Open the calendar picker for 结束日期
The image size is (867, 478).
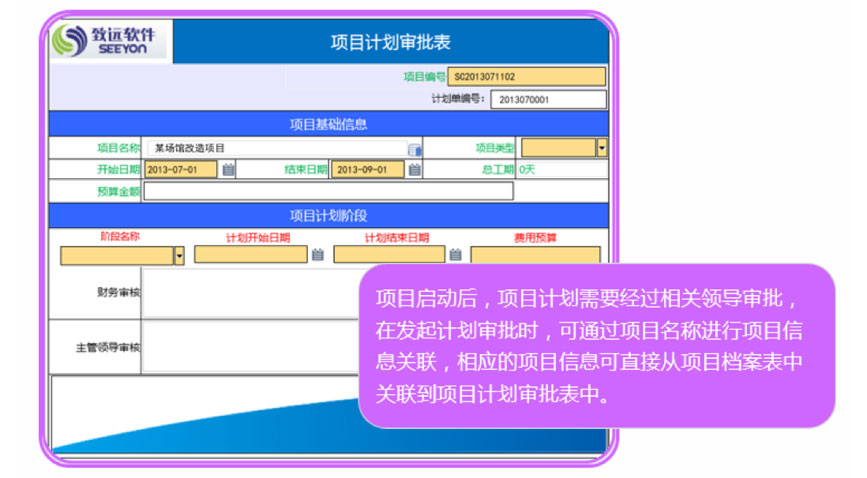414,170
